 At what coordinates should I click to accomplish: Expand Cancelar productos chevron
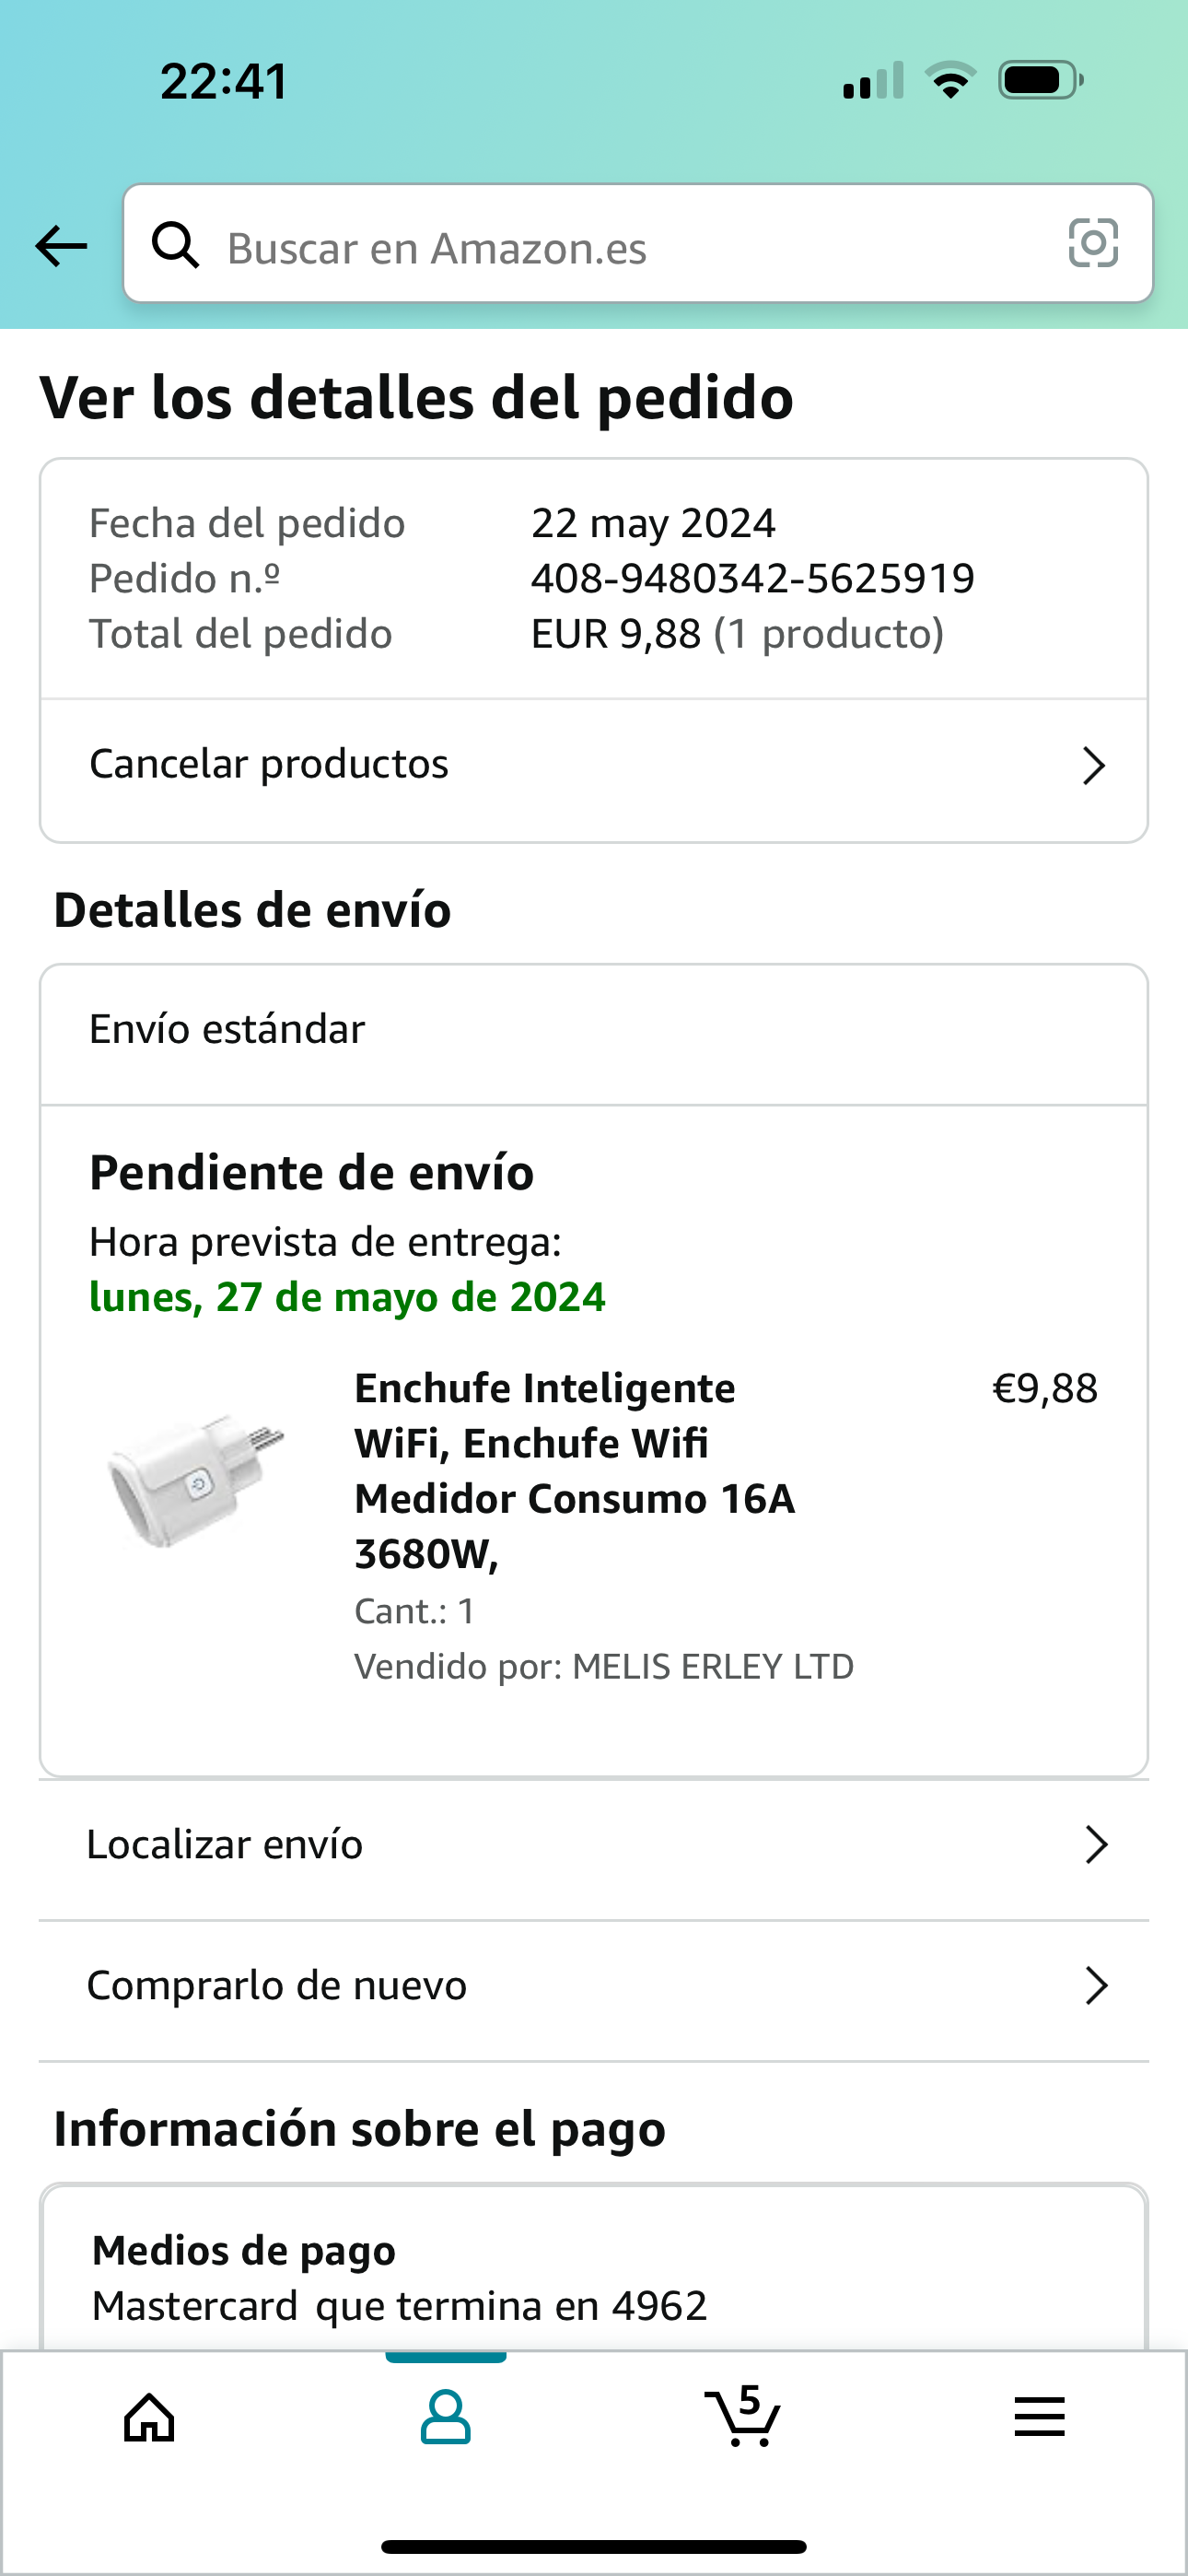[x=1094, y=766]
